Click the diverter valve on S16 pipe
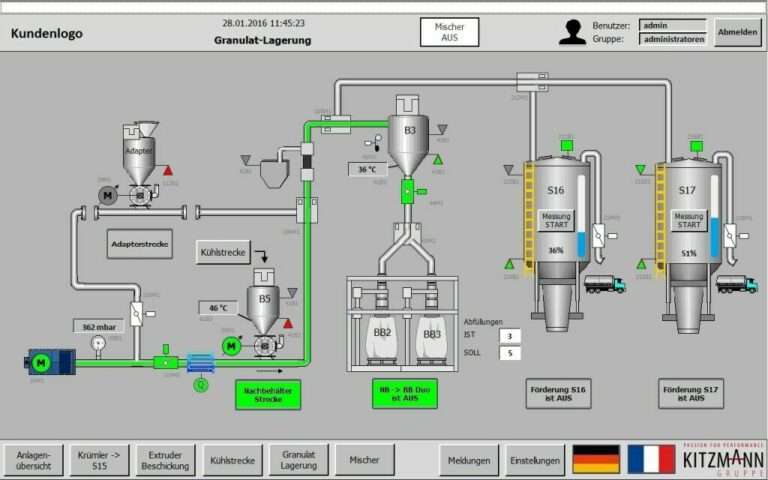This screenshot has height=480, width=768. coord(599,236)
